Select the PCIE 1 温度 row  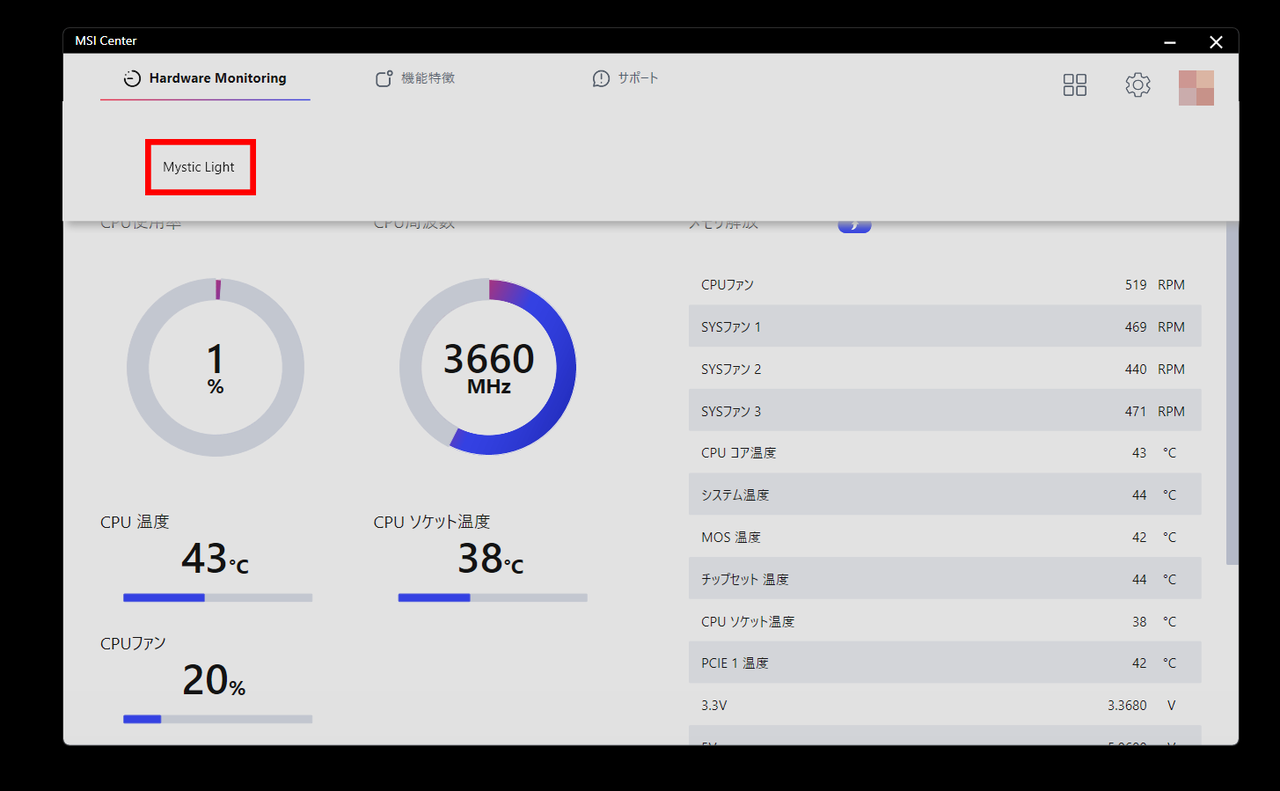(945, 663)
